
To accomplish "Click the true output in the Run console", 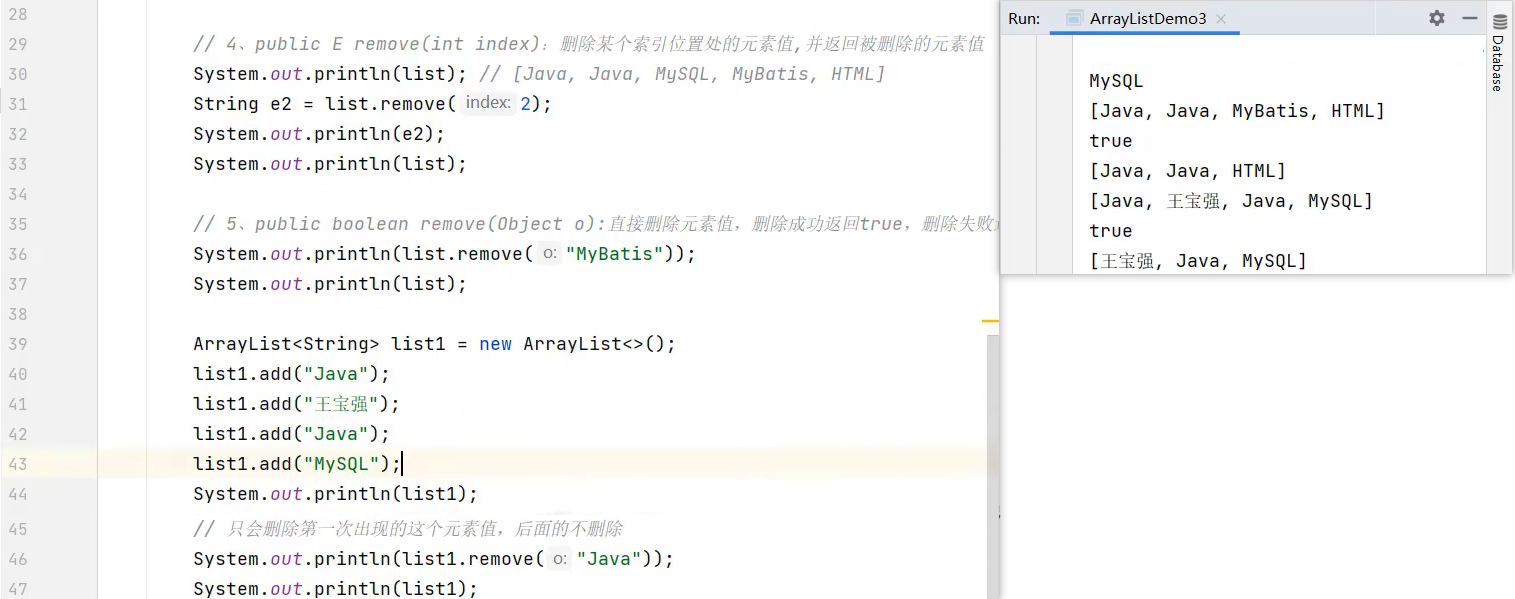I will point(1110,141).
